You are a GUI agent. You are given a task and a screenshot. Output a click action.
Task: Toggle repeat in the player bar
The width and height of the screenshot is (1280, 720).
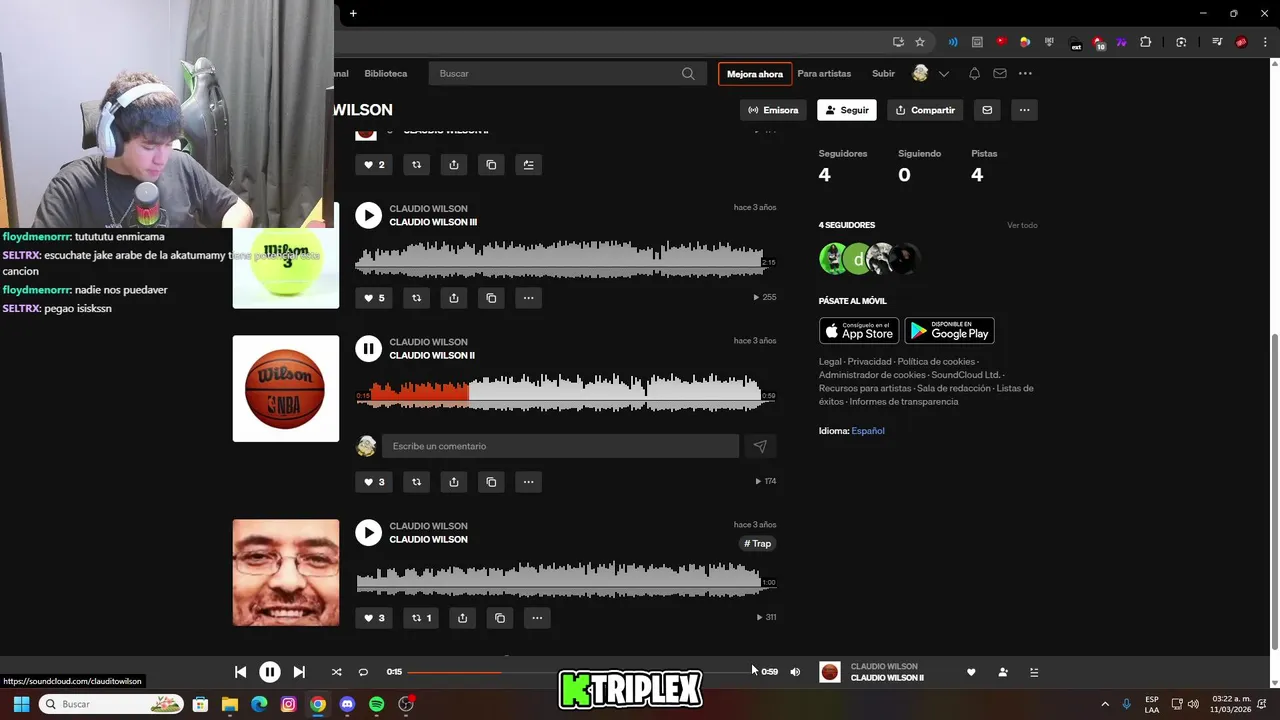coord(363,672)
